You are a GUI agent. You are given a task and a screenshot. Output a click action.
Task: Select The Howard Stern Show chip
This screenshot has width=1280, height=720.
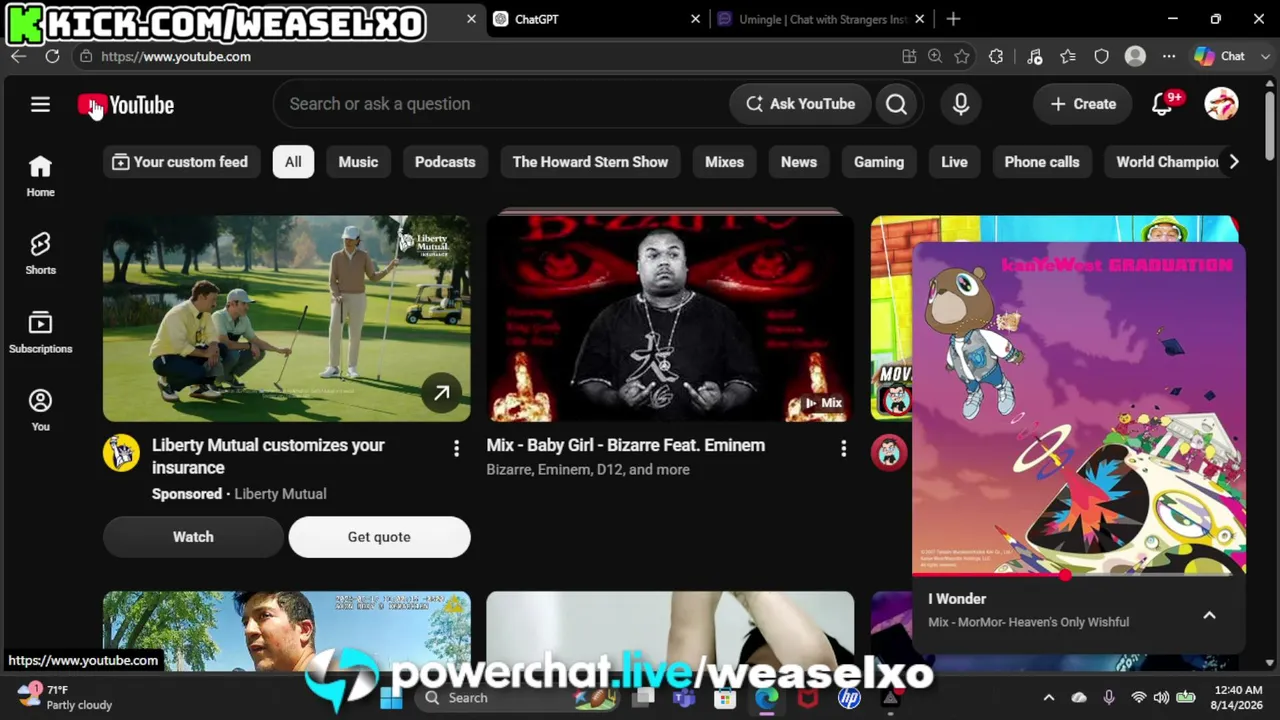(x=590, y=162)
